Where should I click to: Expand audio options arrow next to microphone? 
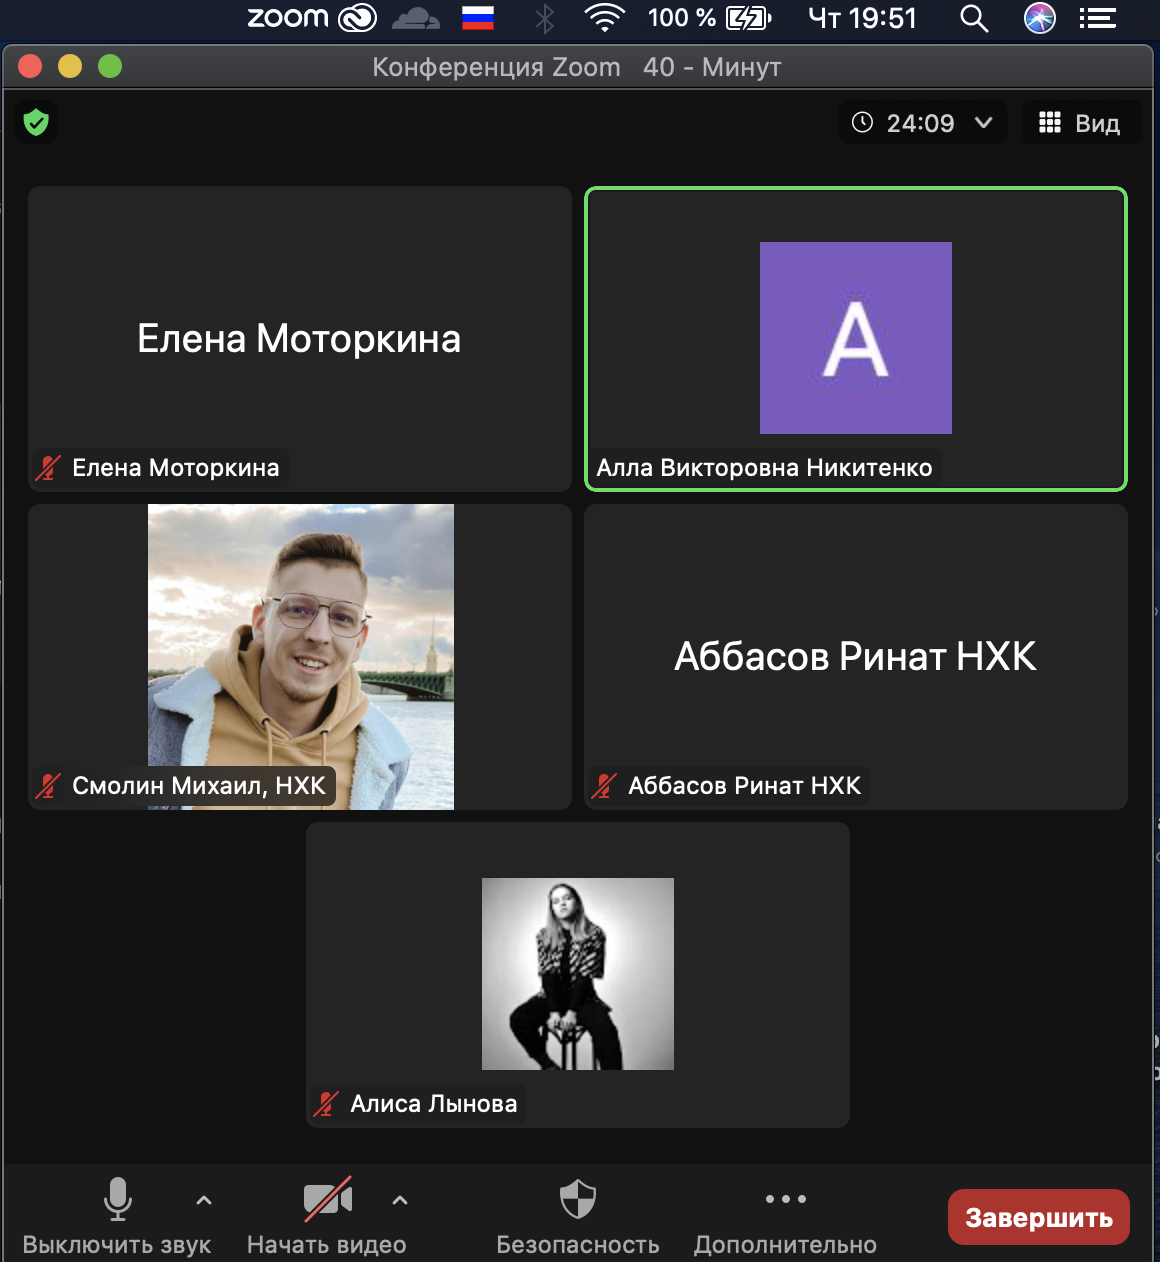[x=204, y=1199]
